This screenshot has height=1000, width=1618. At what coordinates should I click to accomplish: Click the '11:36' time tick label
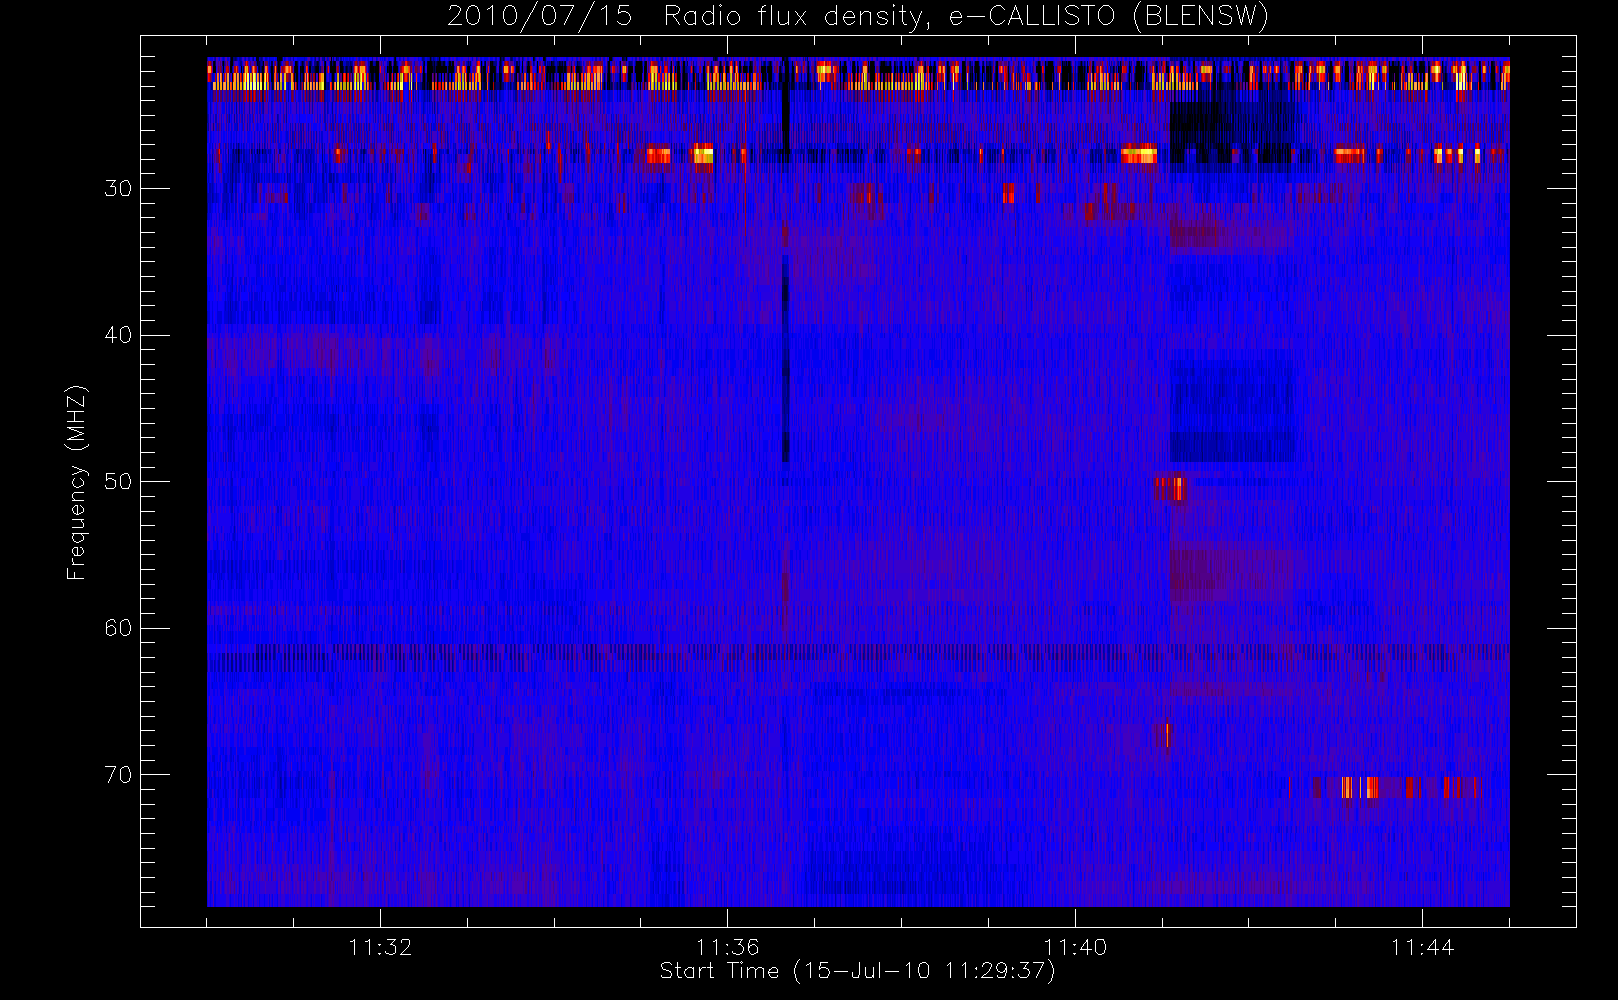point(728,947)
